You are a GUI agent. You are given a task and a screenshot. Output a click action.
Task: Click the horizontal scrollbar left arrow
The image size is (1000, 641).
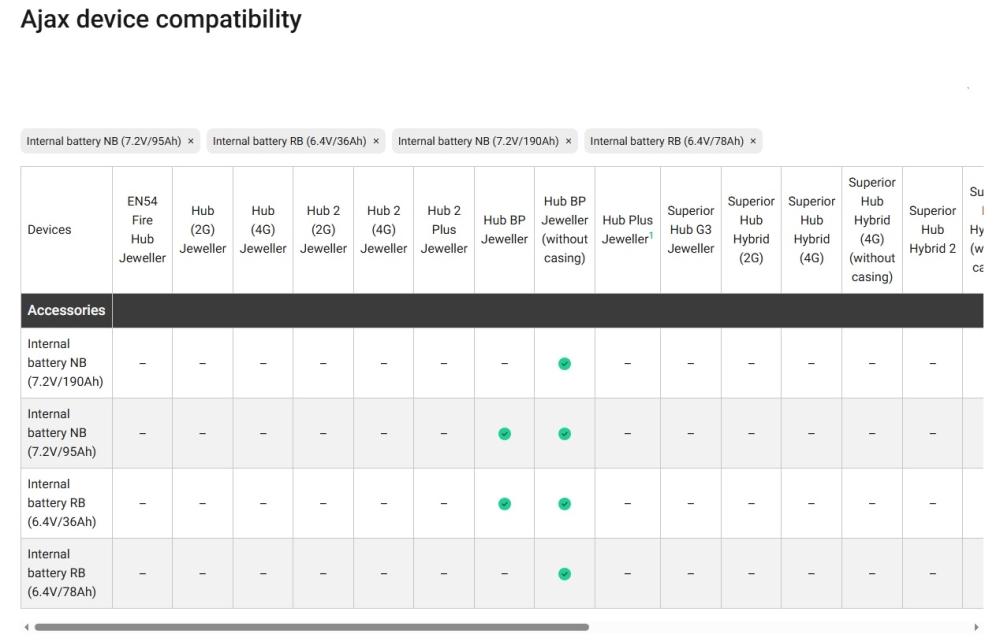(x=26, y=628)
